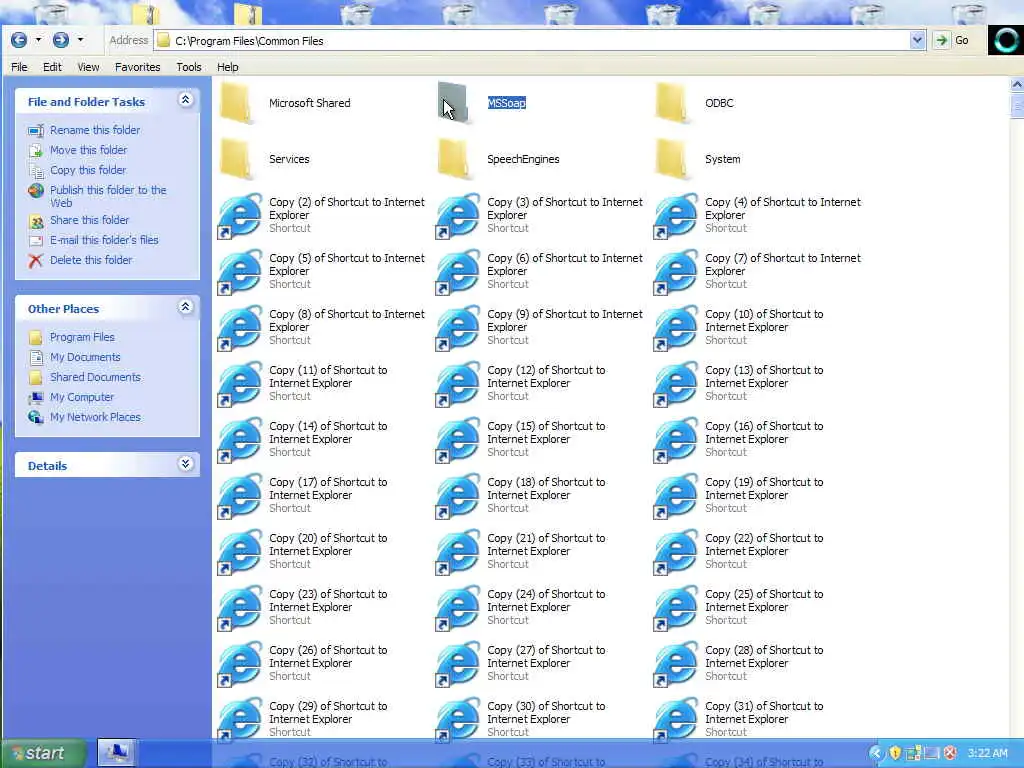
Task: Select the System folder icon
Action: click(x=672, y=159)
